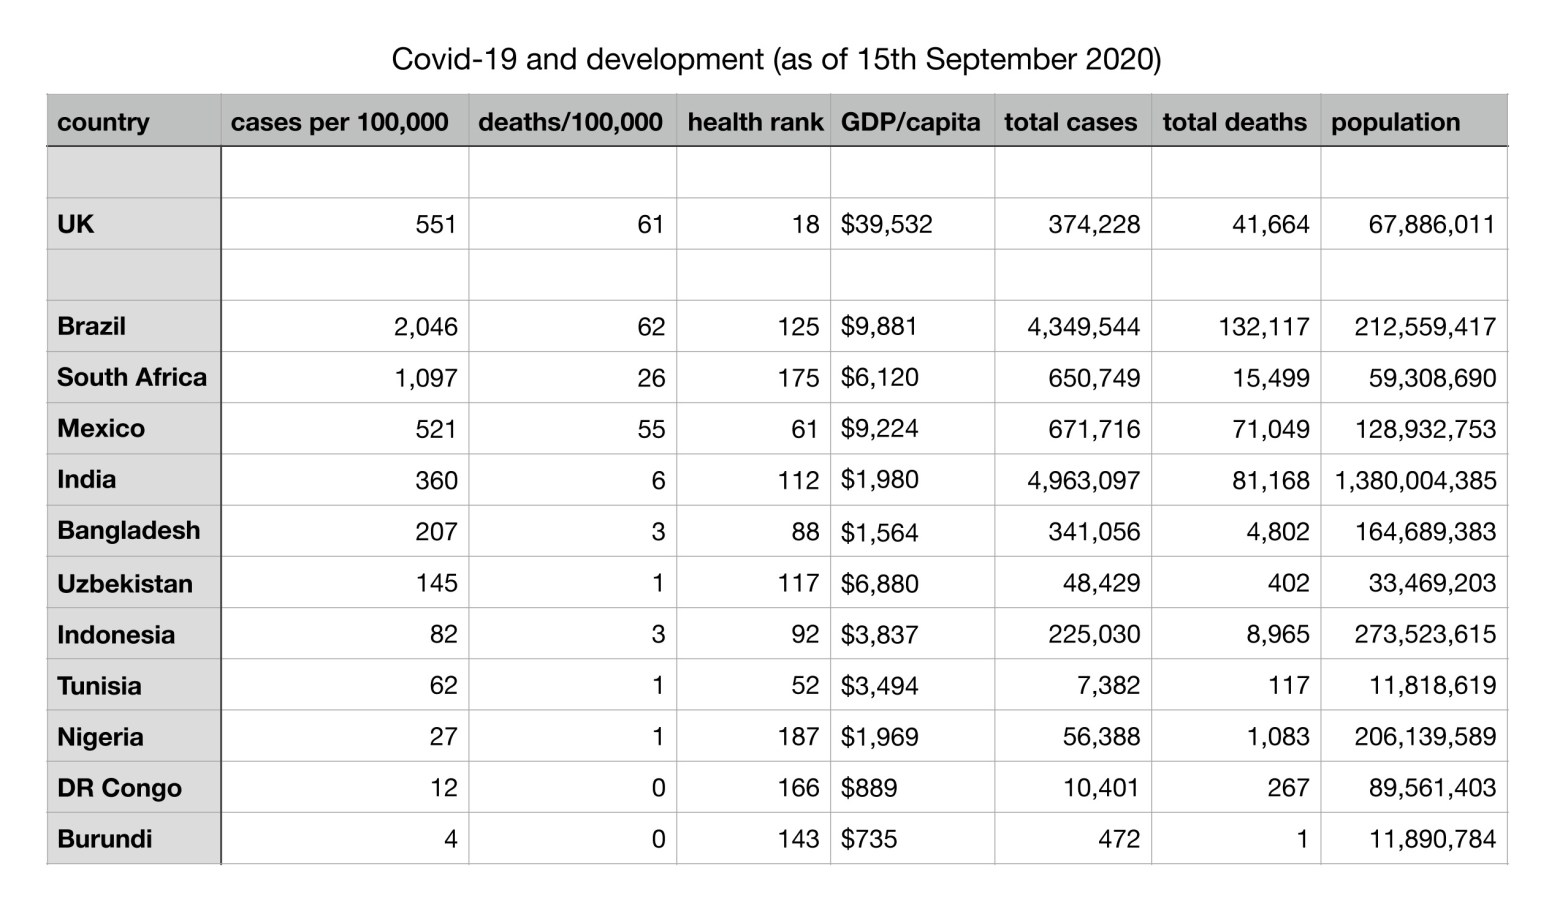Click Brazil's cases per 100,000 value 2,046

click(425, 326)
